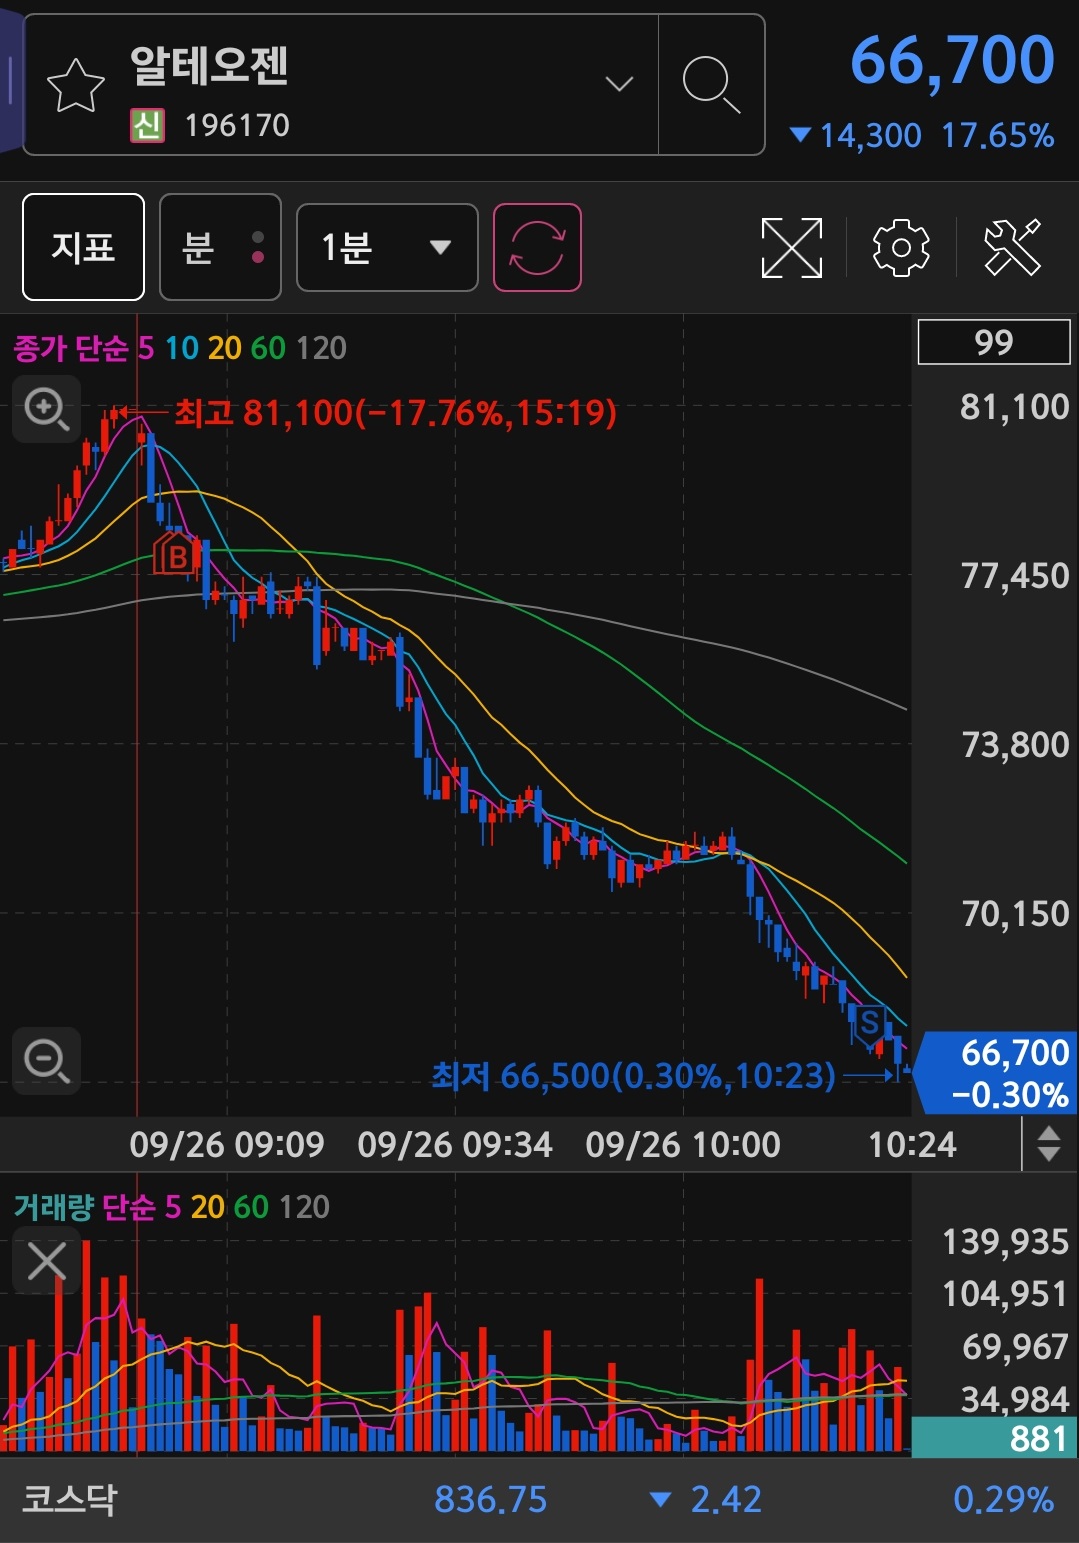
Task: Tap the 17.65% change rate
Action: [998, 136]
